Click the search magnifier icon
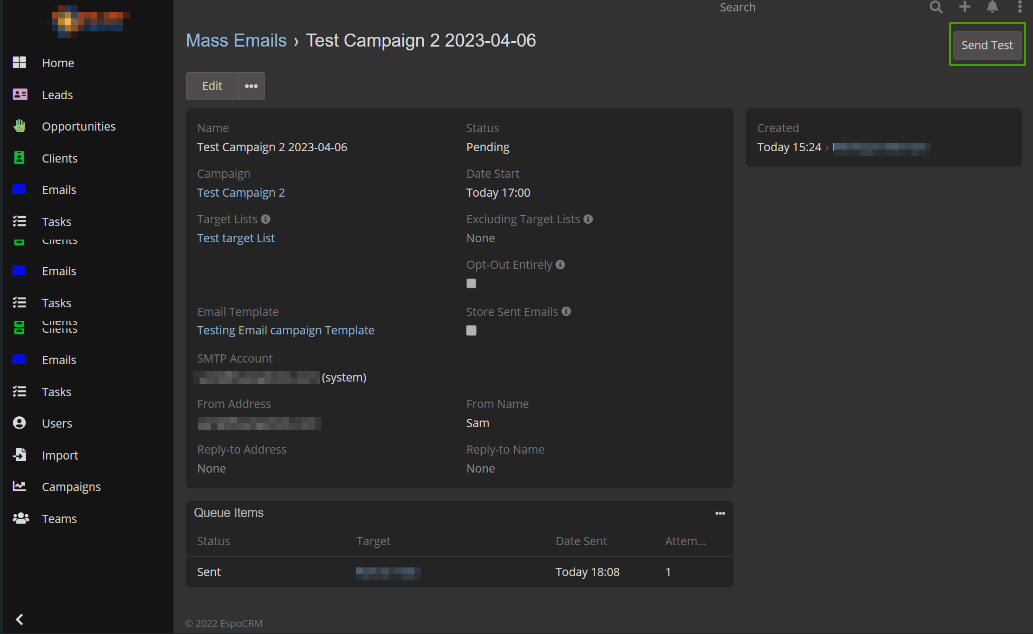Screen dimensions: 1033x634 tap(936, 7)
